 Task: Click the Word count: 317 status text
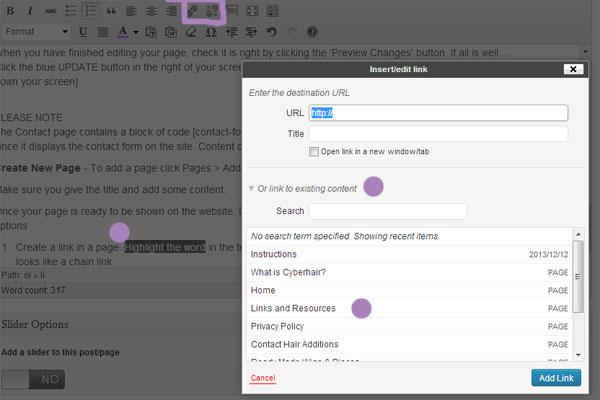click(x=34, y=290)
